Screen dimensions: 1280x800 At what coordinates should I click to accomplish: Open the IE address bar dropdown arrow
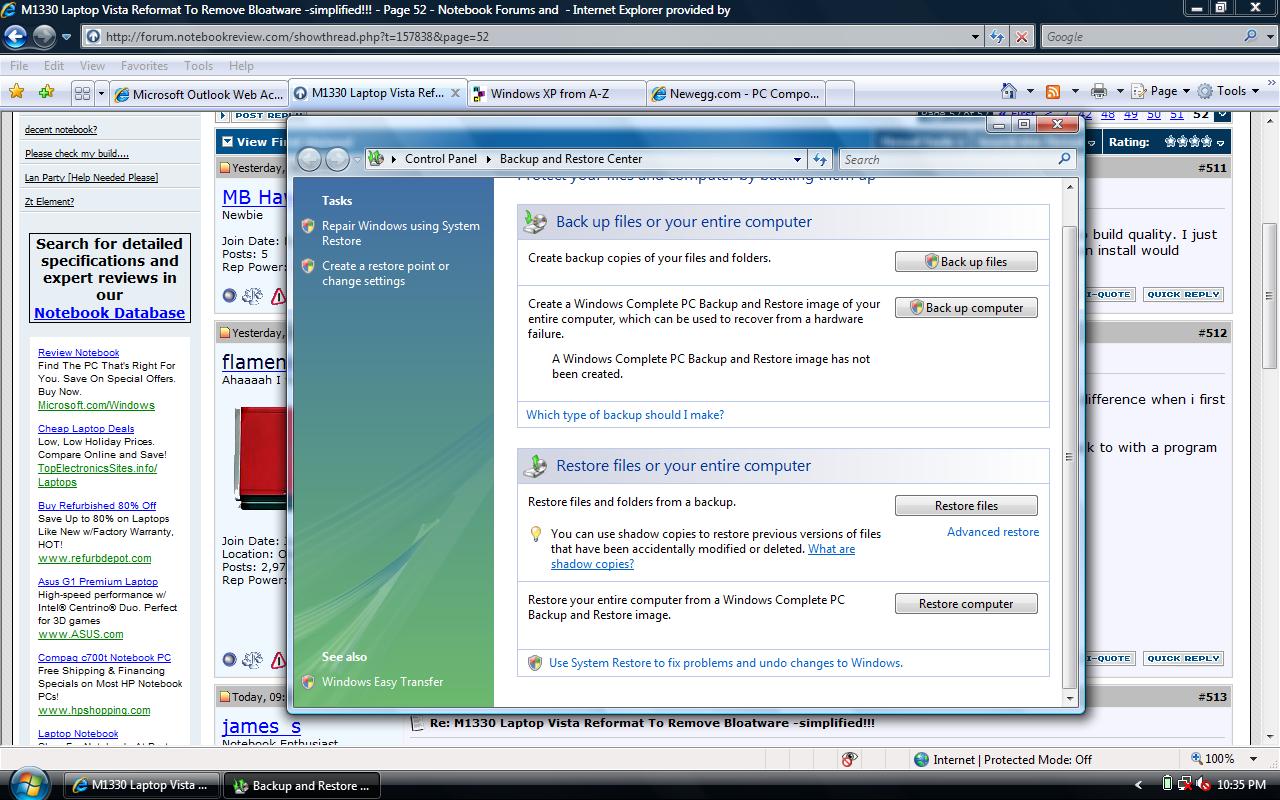(976, 37)
